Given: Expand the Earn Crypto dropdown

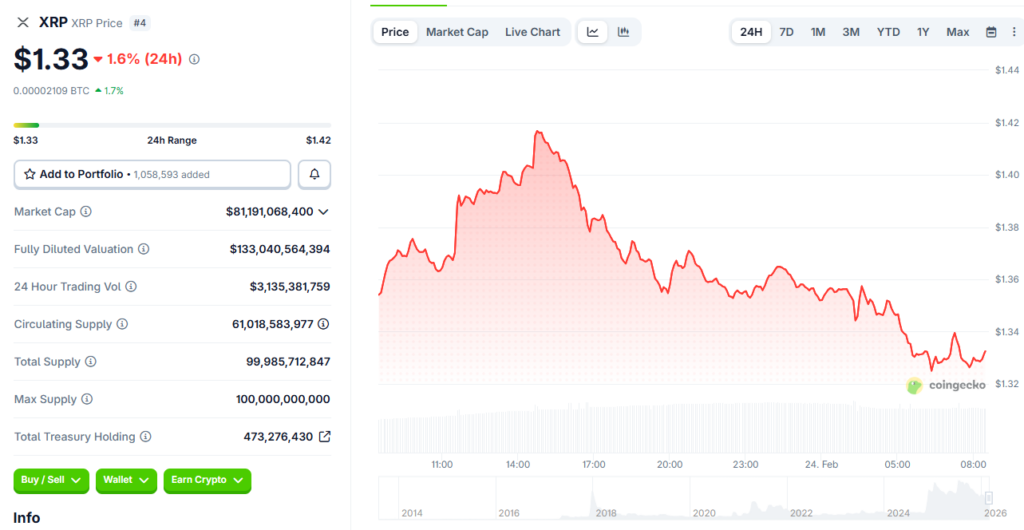Looking at the screenshot, I should pos(207,480).
